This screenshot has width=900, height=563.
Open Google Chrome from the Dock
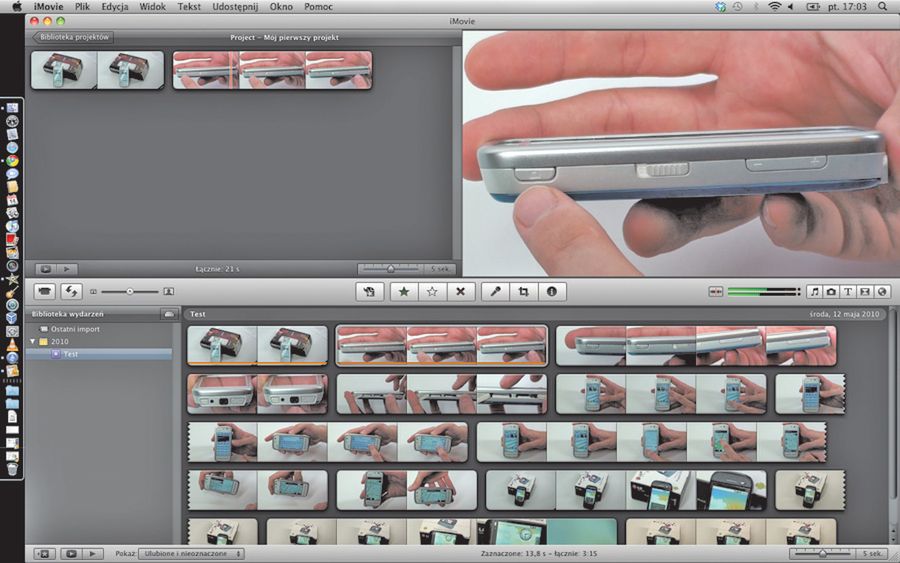[12, 160]
